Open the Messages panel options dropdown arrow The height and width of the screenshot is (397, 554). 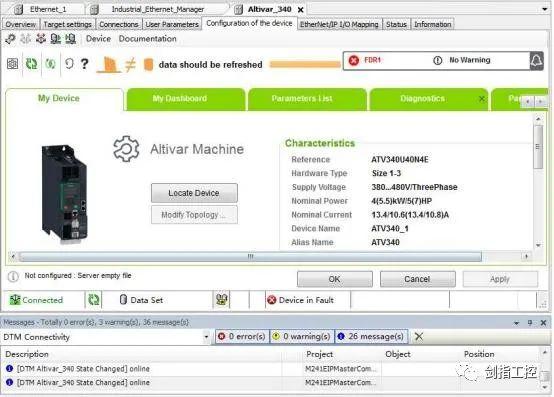point(517,323)
